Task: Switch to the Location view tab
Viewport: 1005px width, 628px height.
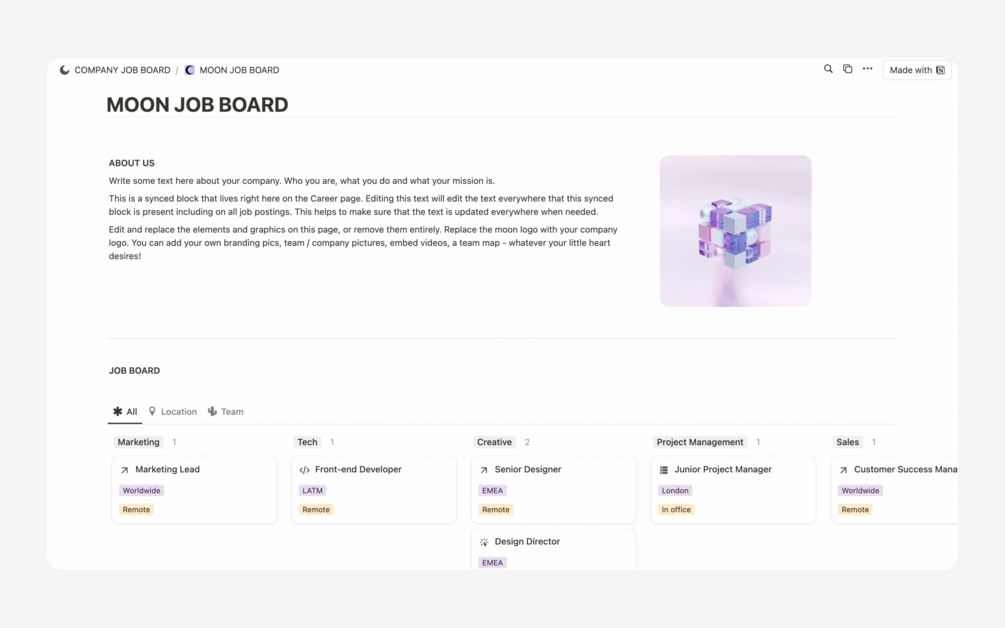Action: pos(173,412)
